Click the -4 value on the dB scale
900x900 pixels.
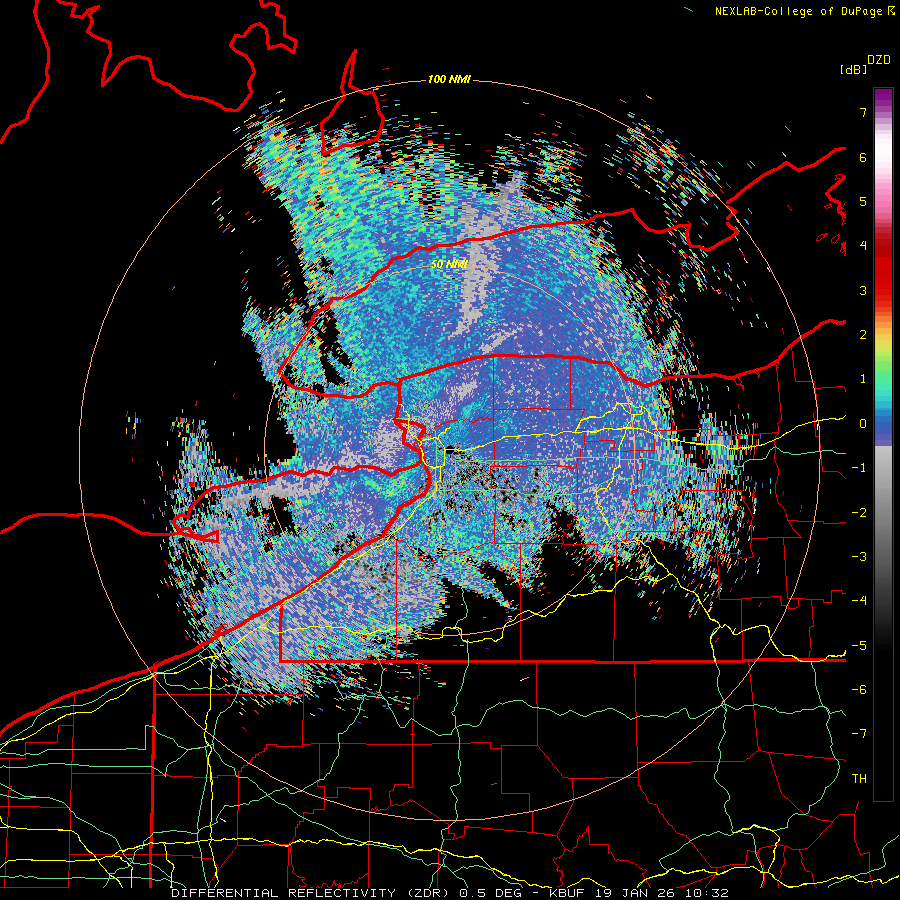(859, 601)
